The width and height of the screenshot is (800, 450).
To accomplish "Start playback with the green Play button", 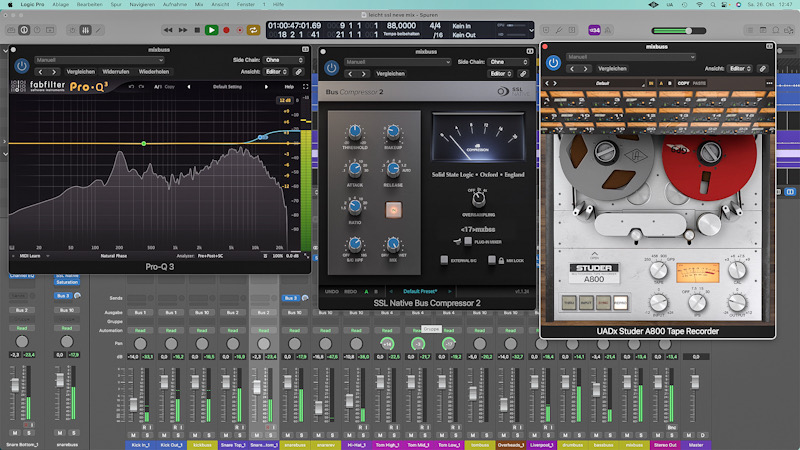I will tap(211, 30).
